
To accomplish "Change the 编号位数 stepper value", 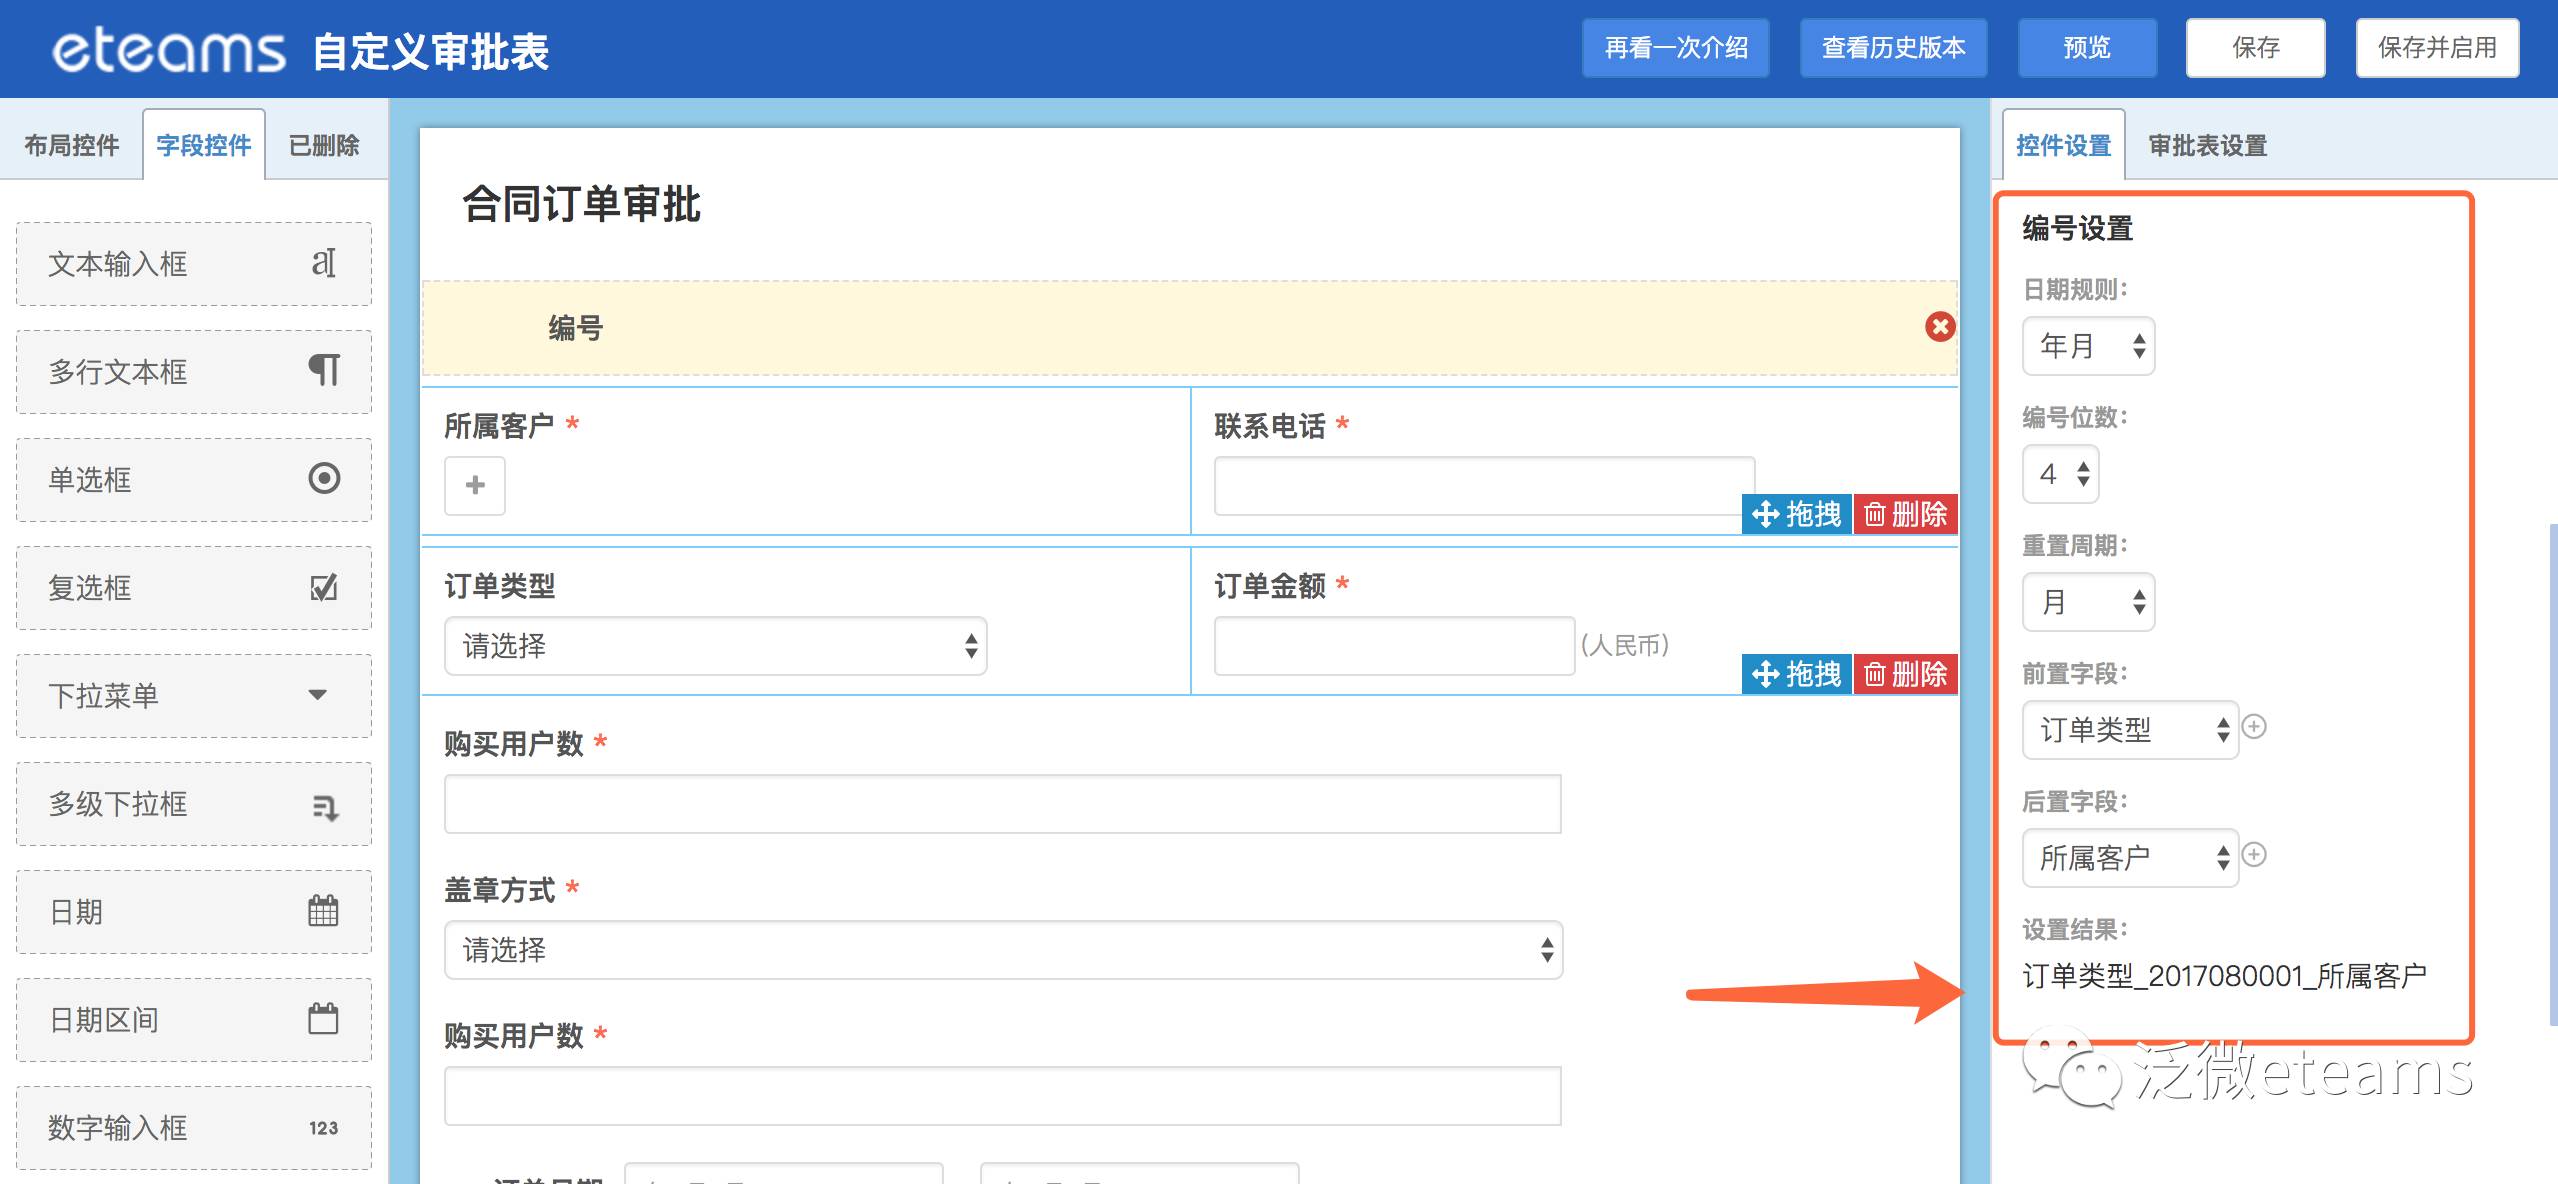I will pos(2062,474).
